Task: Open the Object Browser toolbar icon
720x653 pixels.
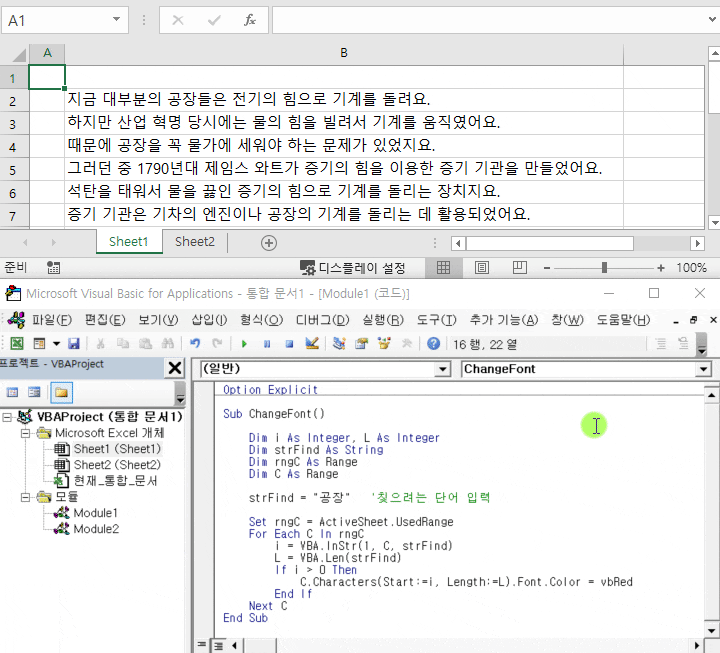Action: point(384,343)
